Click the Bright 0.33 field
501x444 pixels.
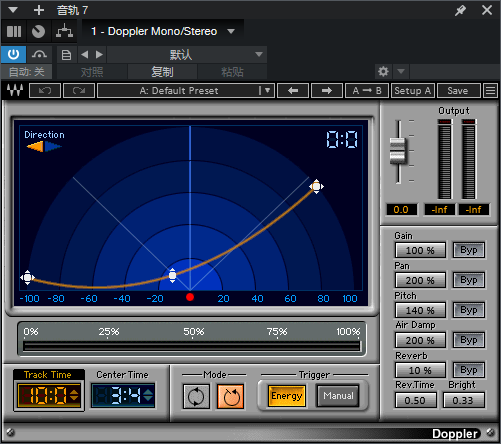tap(463, 400)
